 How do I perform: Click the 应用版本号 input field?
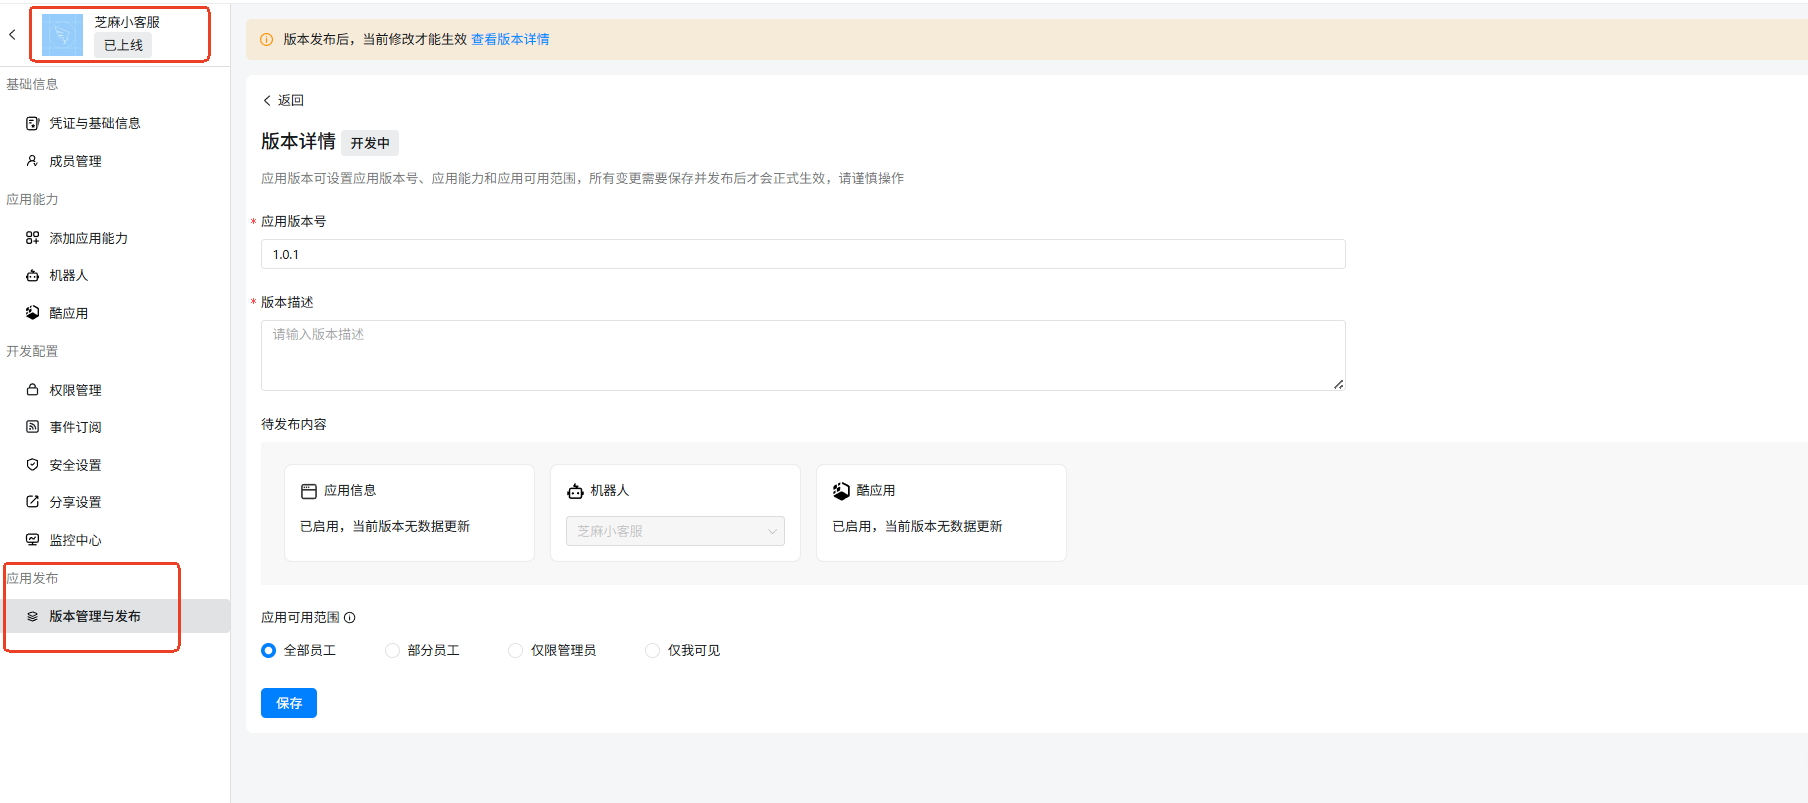click(803, 254)
